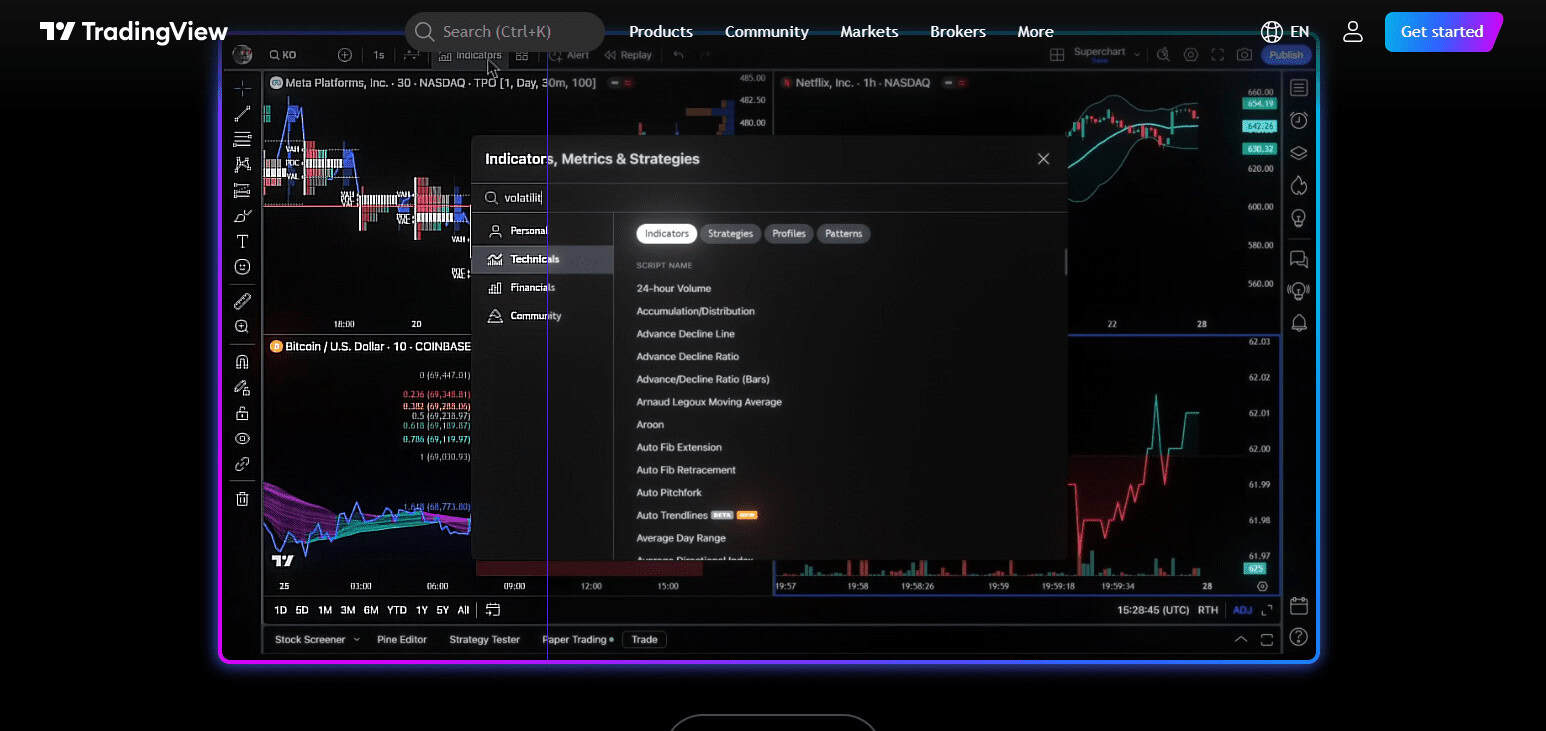Click the compare or add symbol plus icon
1546x731 pixels.
[x=345, y=55]
